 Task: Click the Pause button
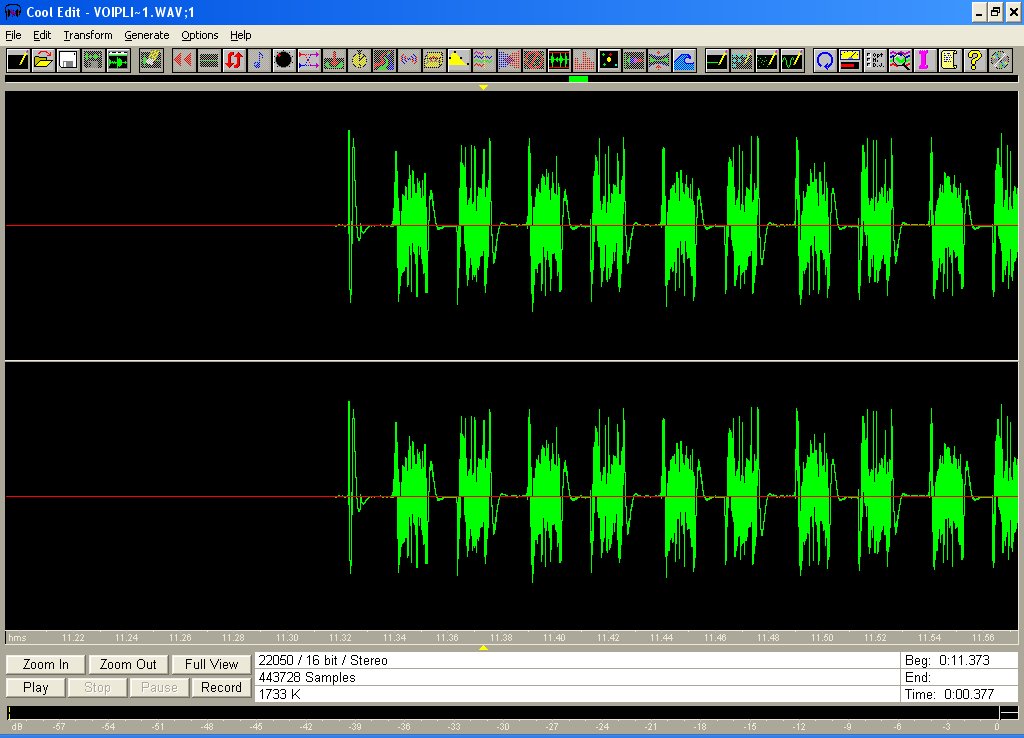[159, 687]
